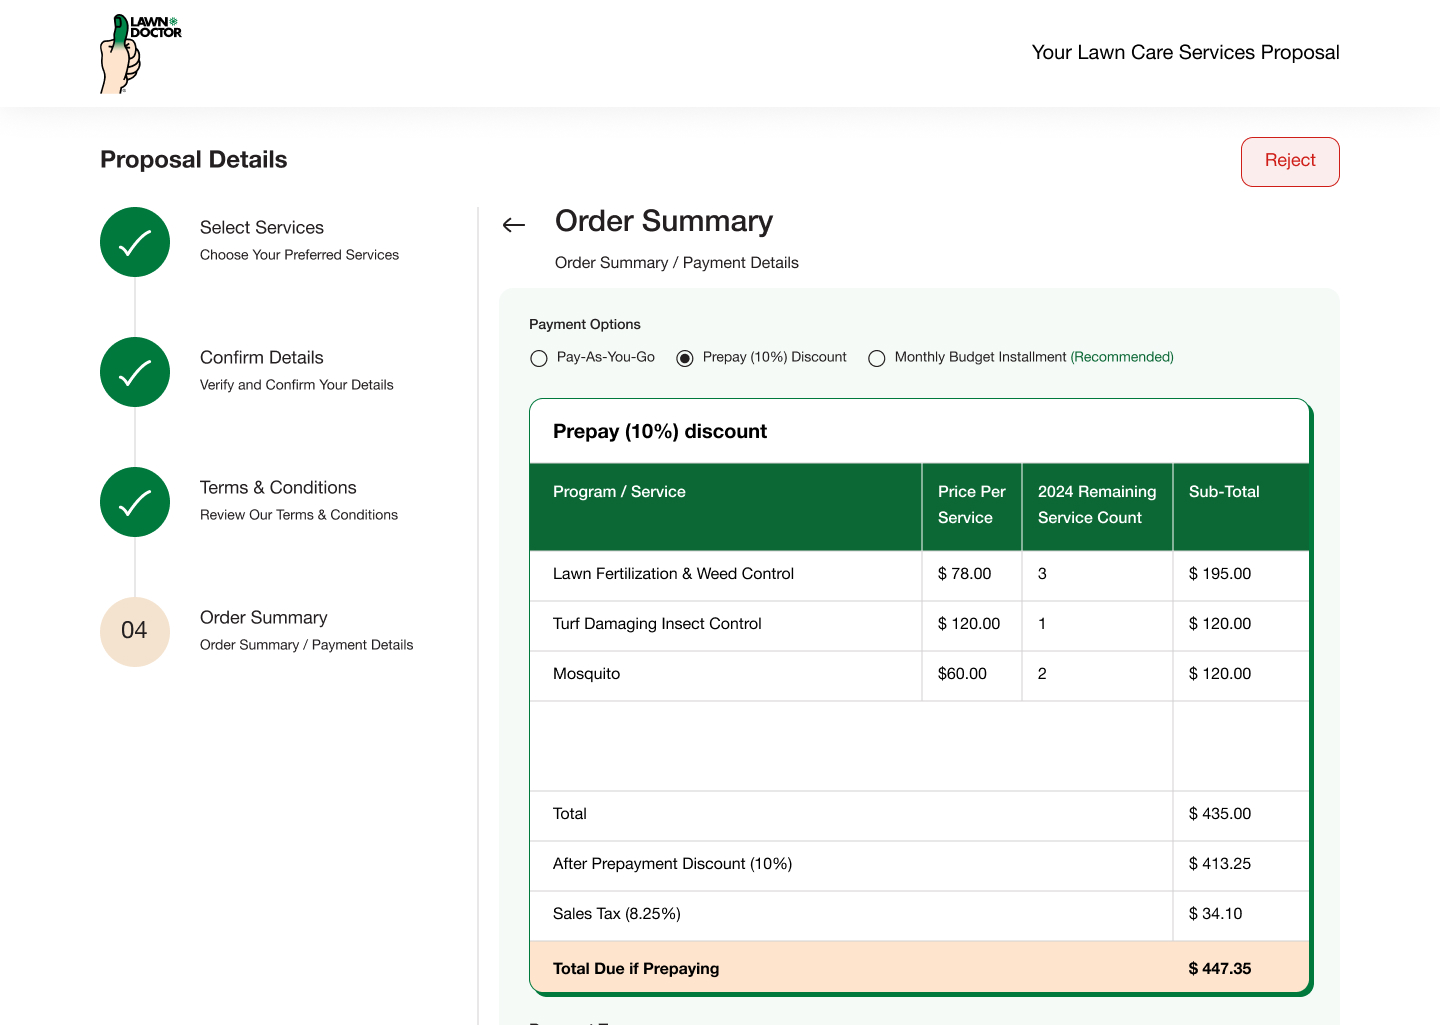This screenshot has width=1440, height=1025.
Task: Click 2024 Remaining Service Count header
Action: coord(1097,505)
